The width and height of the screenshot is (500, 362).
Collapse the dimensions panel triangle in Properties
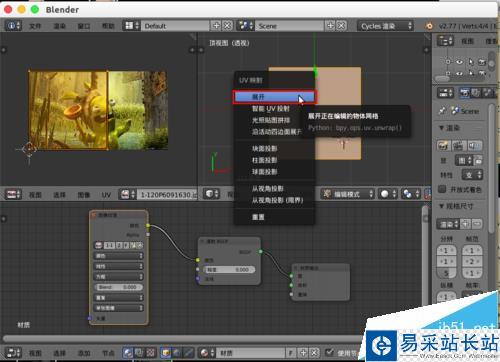442,206
